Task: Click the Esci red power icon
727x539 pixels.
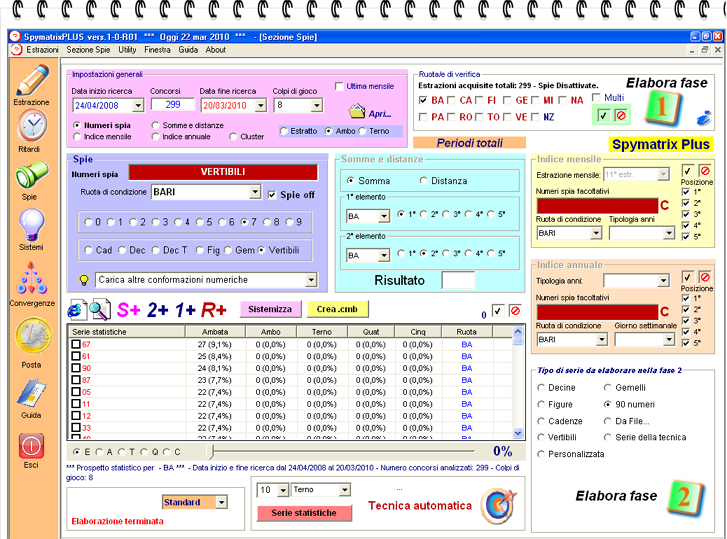Action: [31, 446]
